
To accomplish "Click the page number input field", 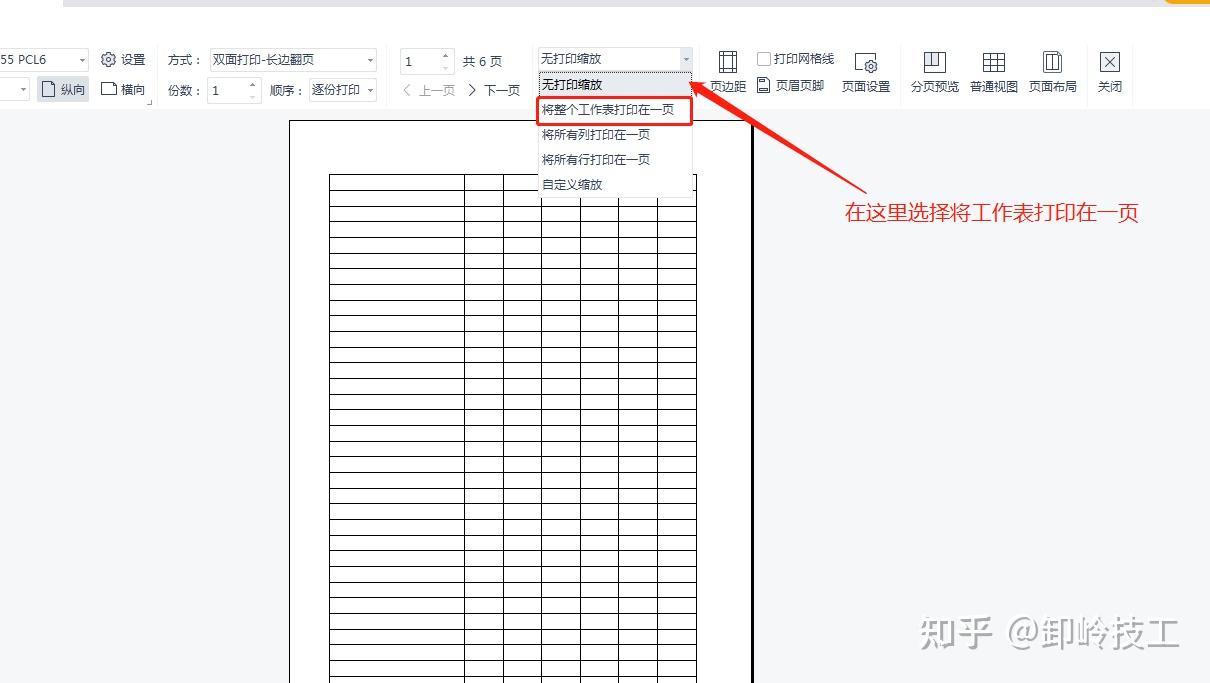I will point(420,59).
